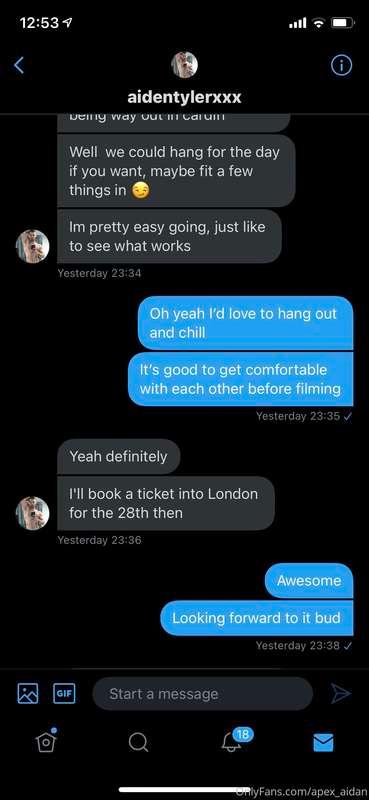369x800 pixels.
Task: Open the GIF picker
Action: (x=64, y=694)
